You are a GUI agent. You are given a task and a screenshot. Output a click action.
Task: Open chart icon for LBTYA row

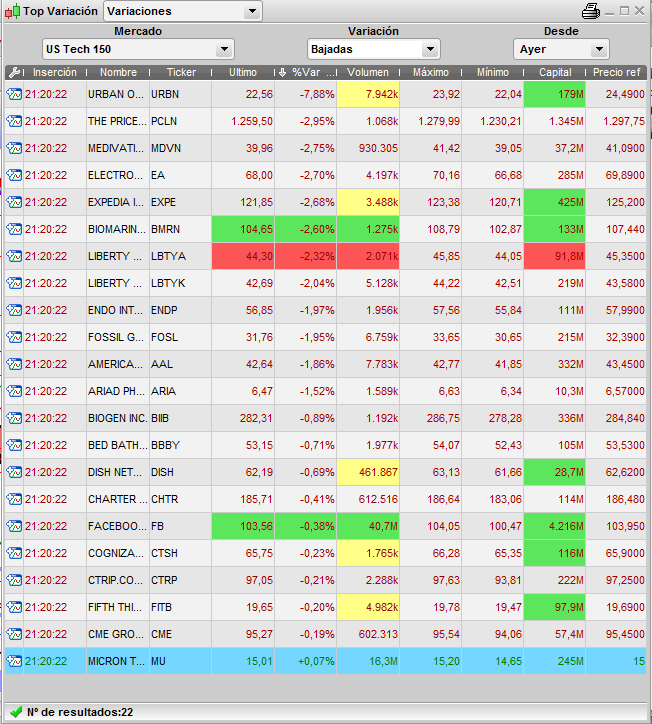point(14,256)
